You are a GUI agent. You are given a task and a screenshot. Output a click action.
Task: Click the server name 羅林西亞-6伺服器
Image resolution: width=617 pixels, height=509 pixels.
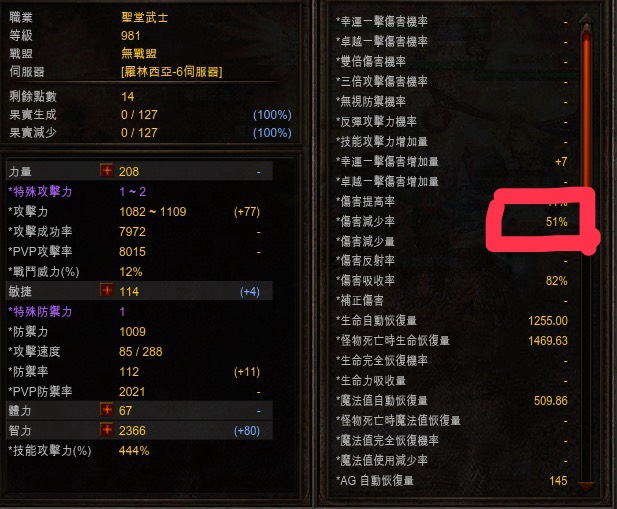(172, 72)
